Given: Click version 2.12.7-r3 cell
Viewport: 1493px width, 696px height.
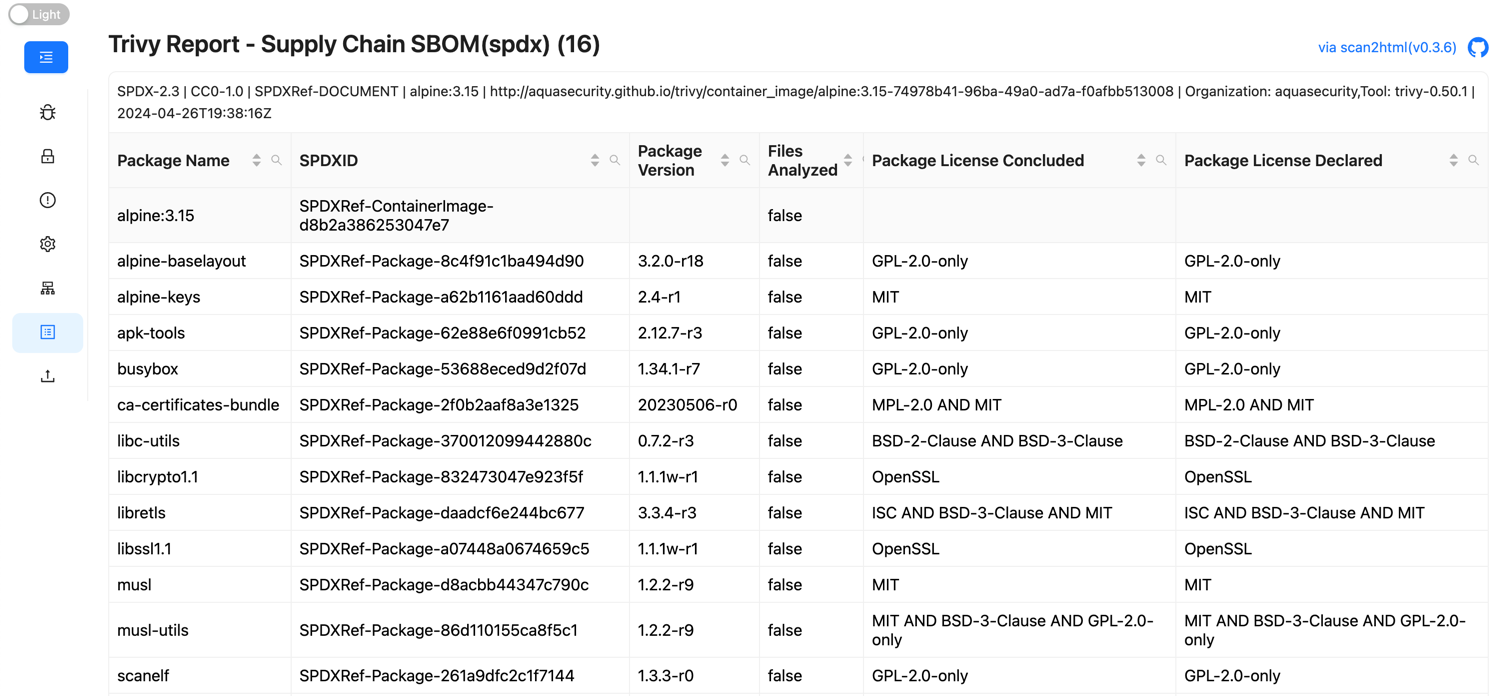Looking at the screenshot, I should tap(694, 333).
